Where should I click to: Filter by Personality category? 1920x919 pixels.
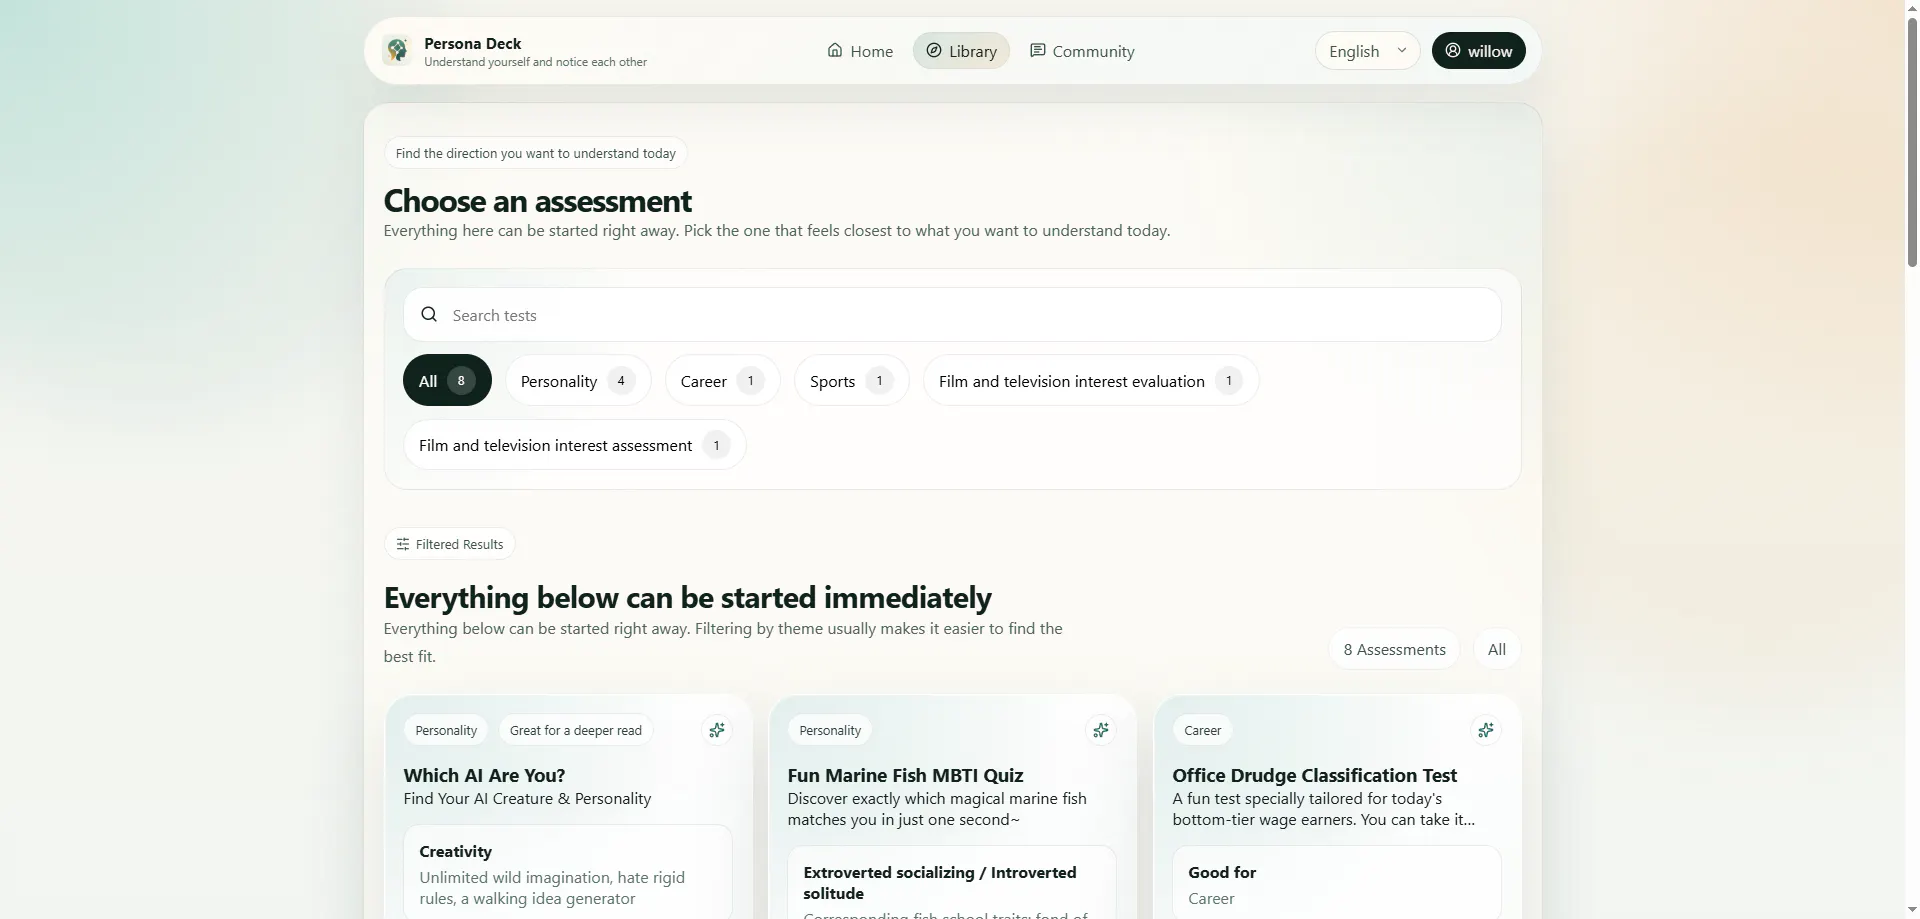click(x=578, y=380)
